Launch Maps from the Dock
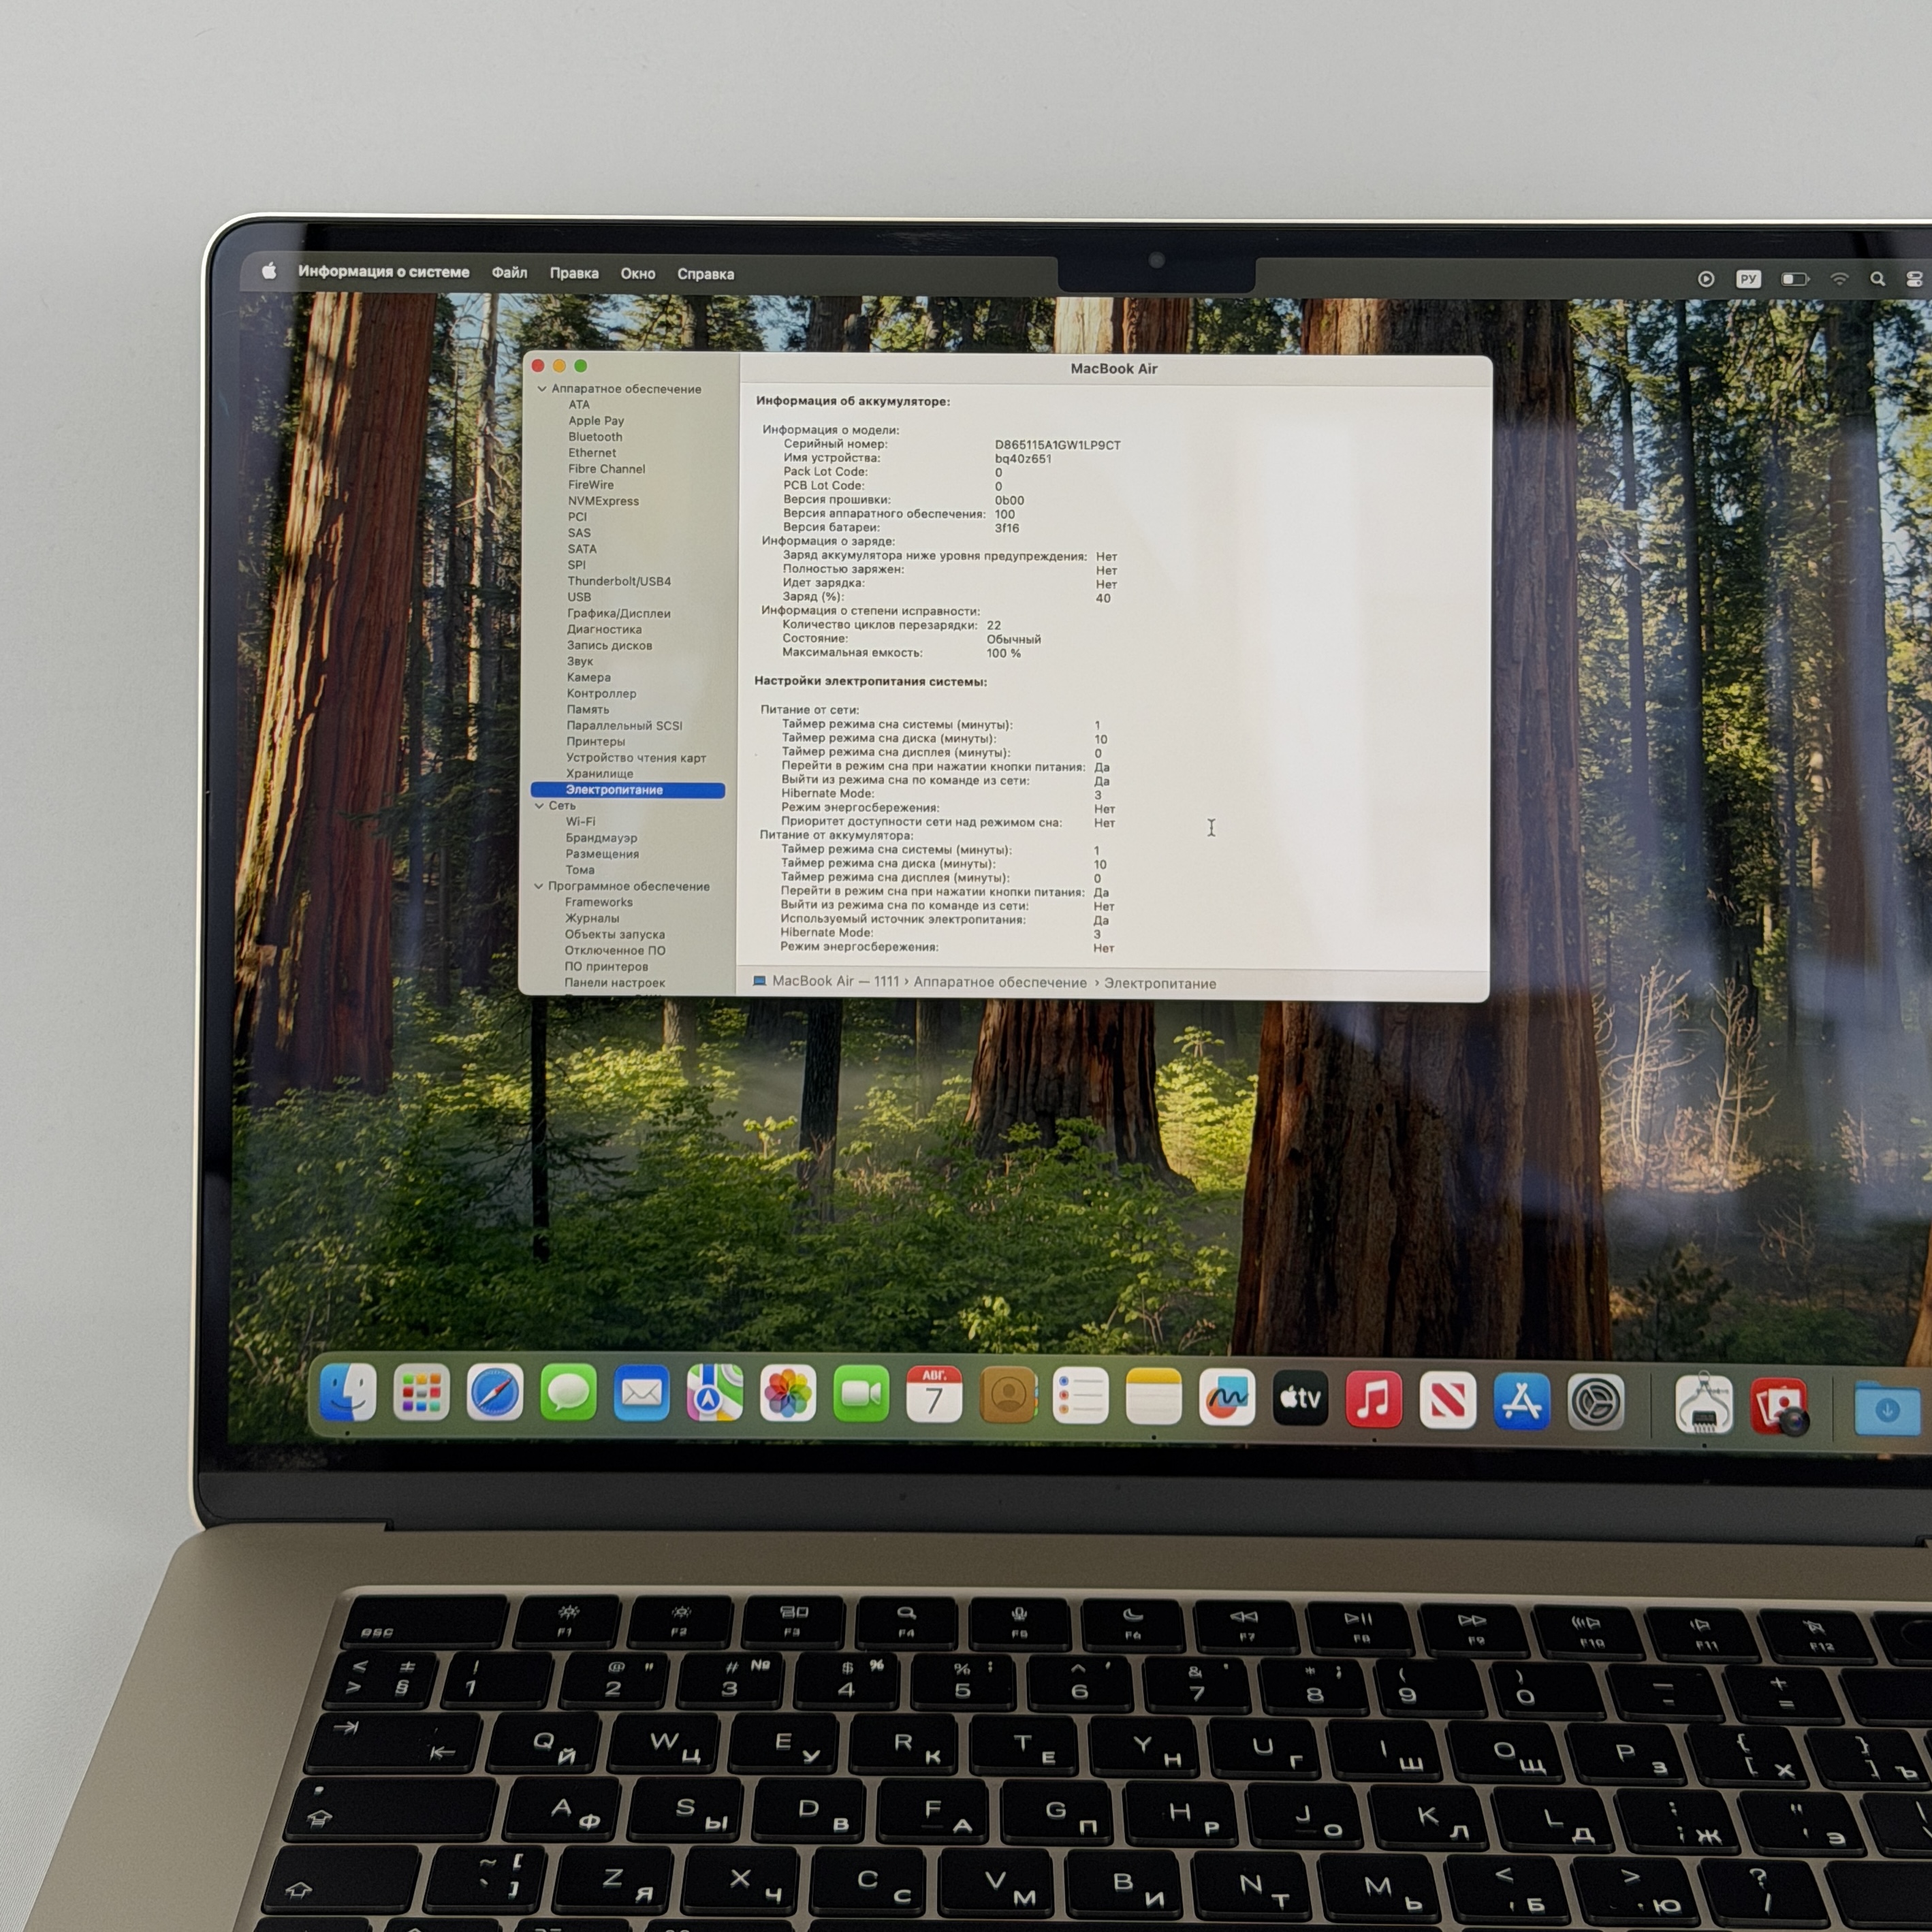This screenshot has height=1932, width=1932. [x=714, y=1394]
